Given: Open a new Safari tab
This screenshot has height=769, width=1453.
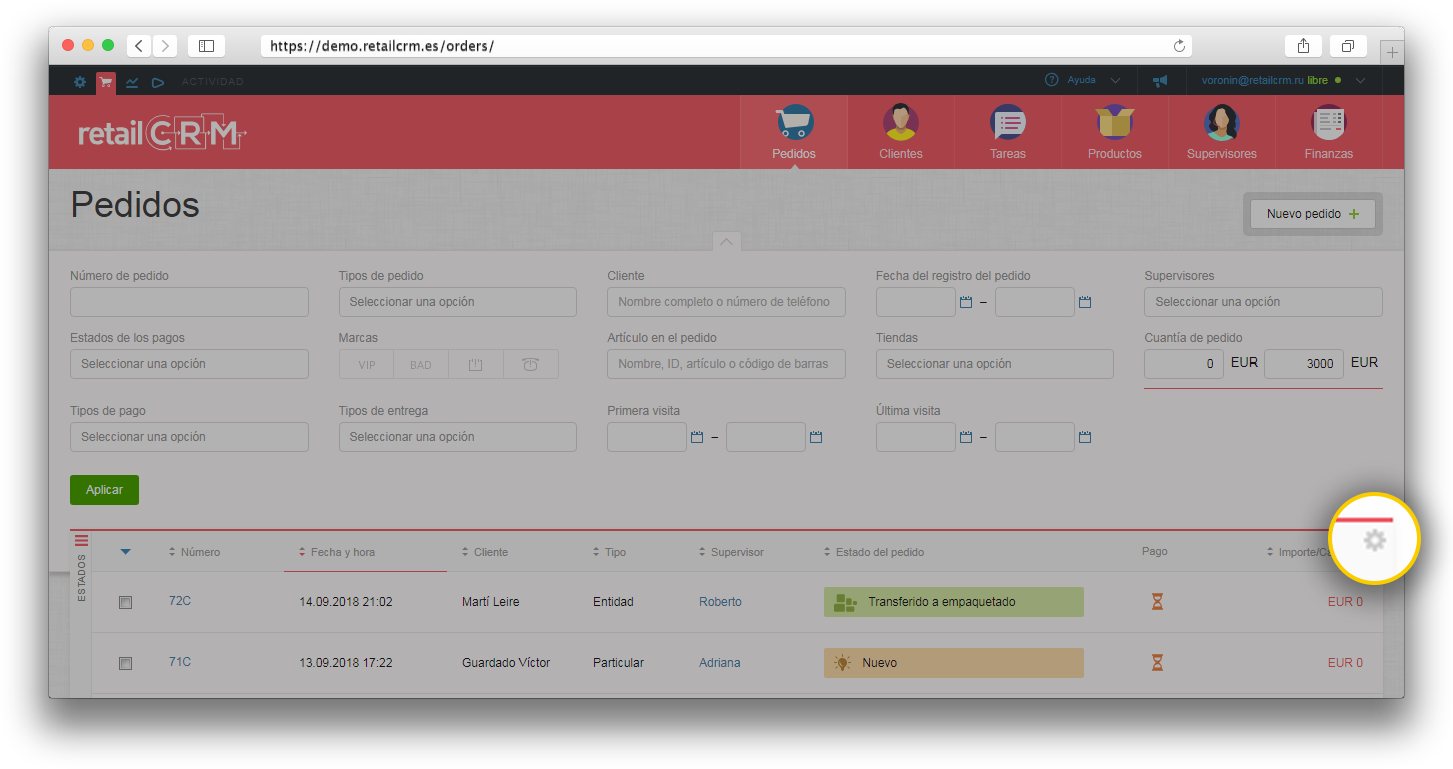Looking at the screenshot, I should click(x=1392, y=52).
